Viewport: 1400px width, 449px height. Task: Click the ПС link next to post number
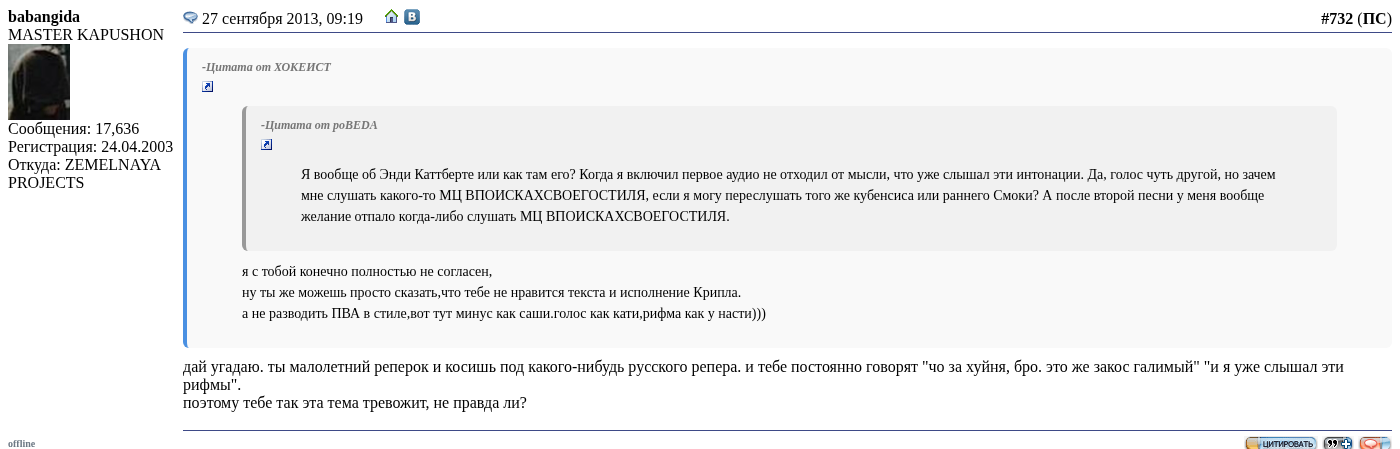click(x=1374, y=18)
